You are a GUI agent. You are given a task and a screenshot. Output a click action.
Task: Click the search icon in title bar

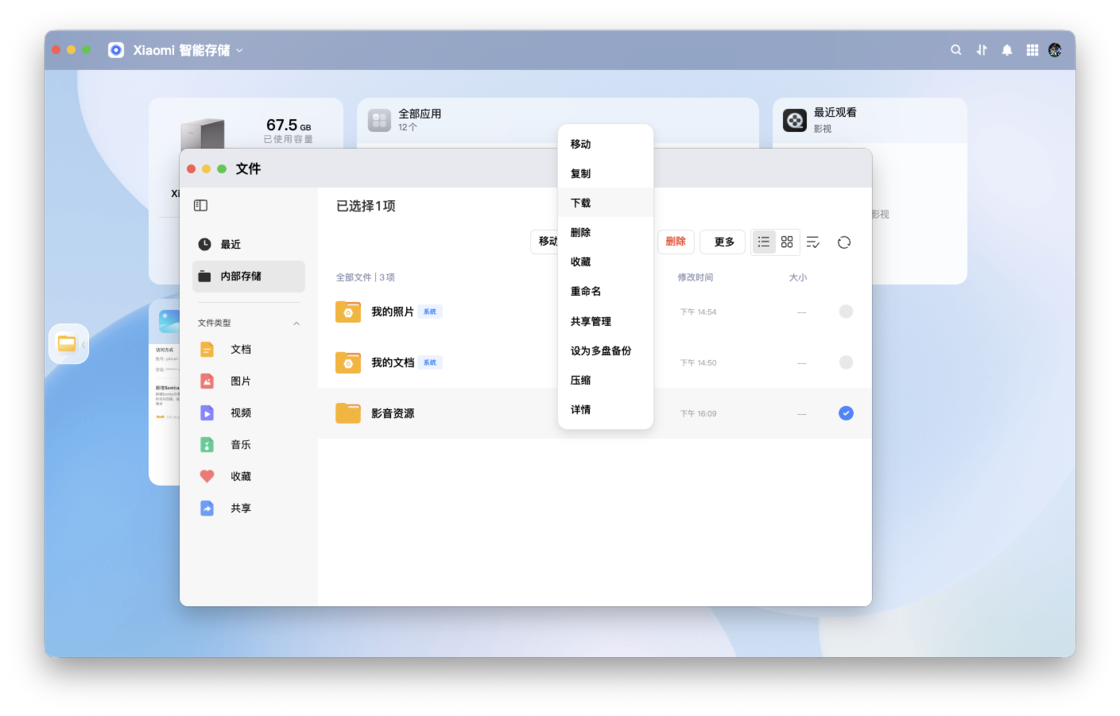[x=955, y=50]
